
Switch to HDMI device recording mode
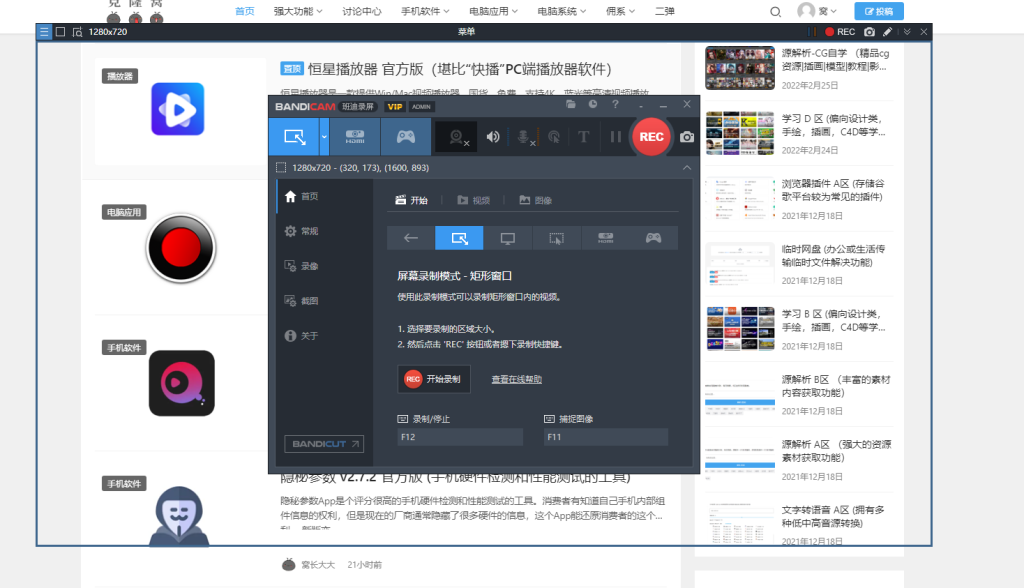coord(355,137)
